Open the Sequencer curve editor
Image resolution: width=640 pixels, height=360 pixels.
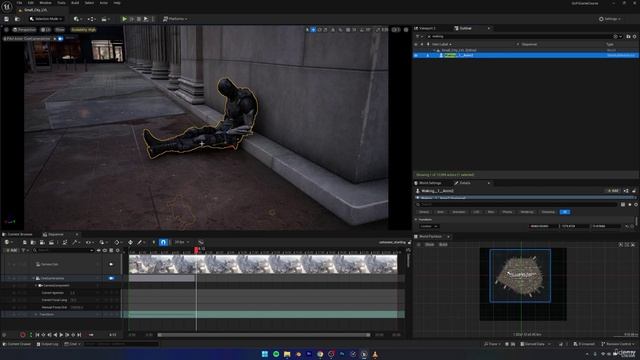click(x=201, y=242)
